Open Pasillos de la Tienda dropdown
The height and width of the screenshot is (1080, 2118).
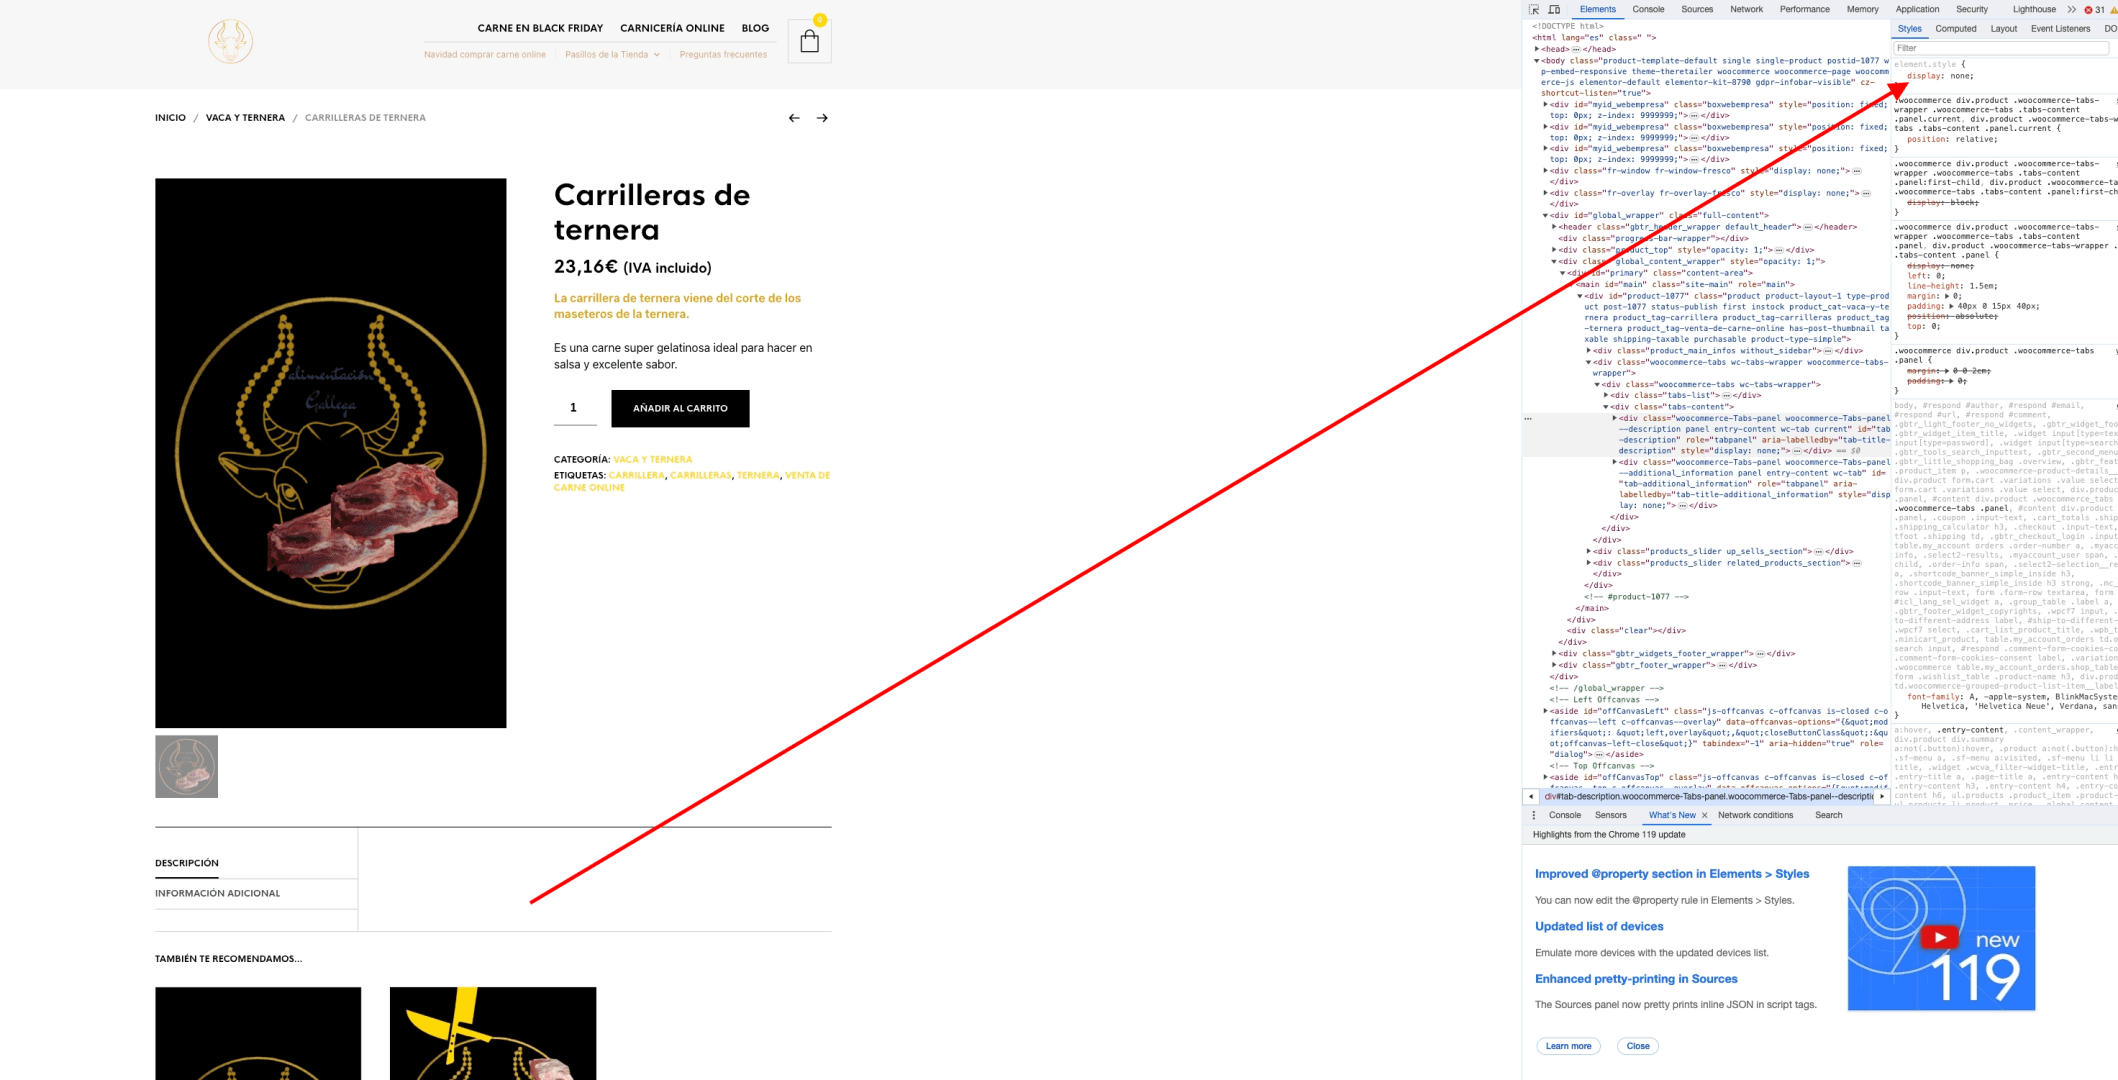612,54
